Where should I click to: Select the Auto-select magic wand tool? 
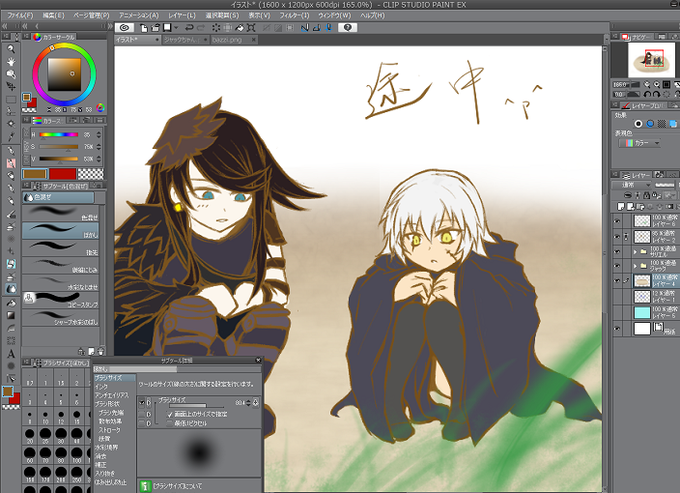click(11, 124)
